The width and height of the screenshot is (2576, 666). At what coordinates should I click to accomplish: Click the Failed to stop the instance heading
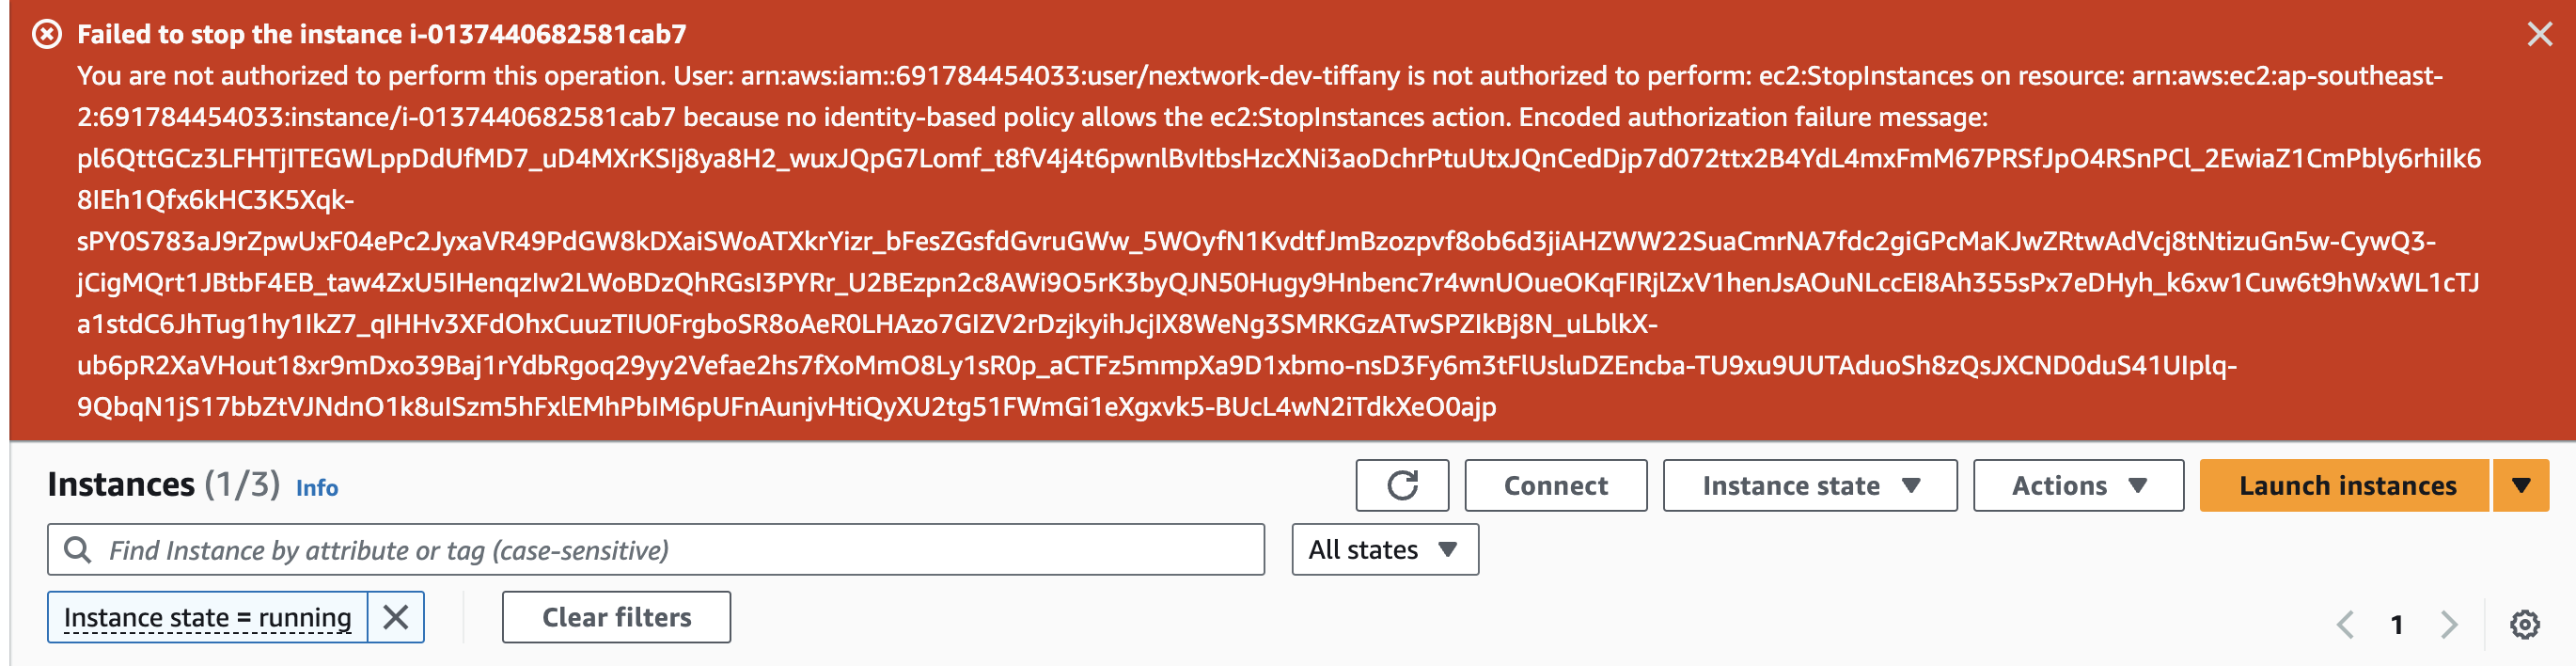point(381,35)
